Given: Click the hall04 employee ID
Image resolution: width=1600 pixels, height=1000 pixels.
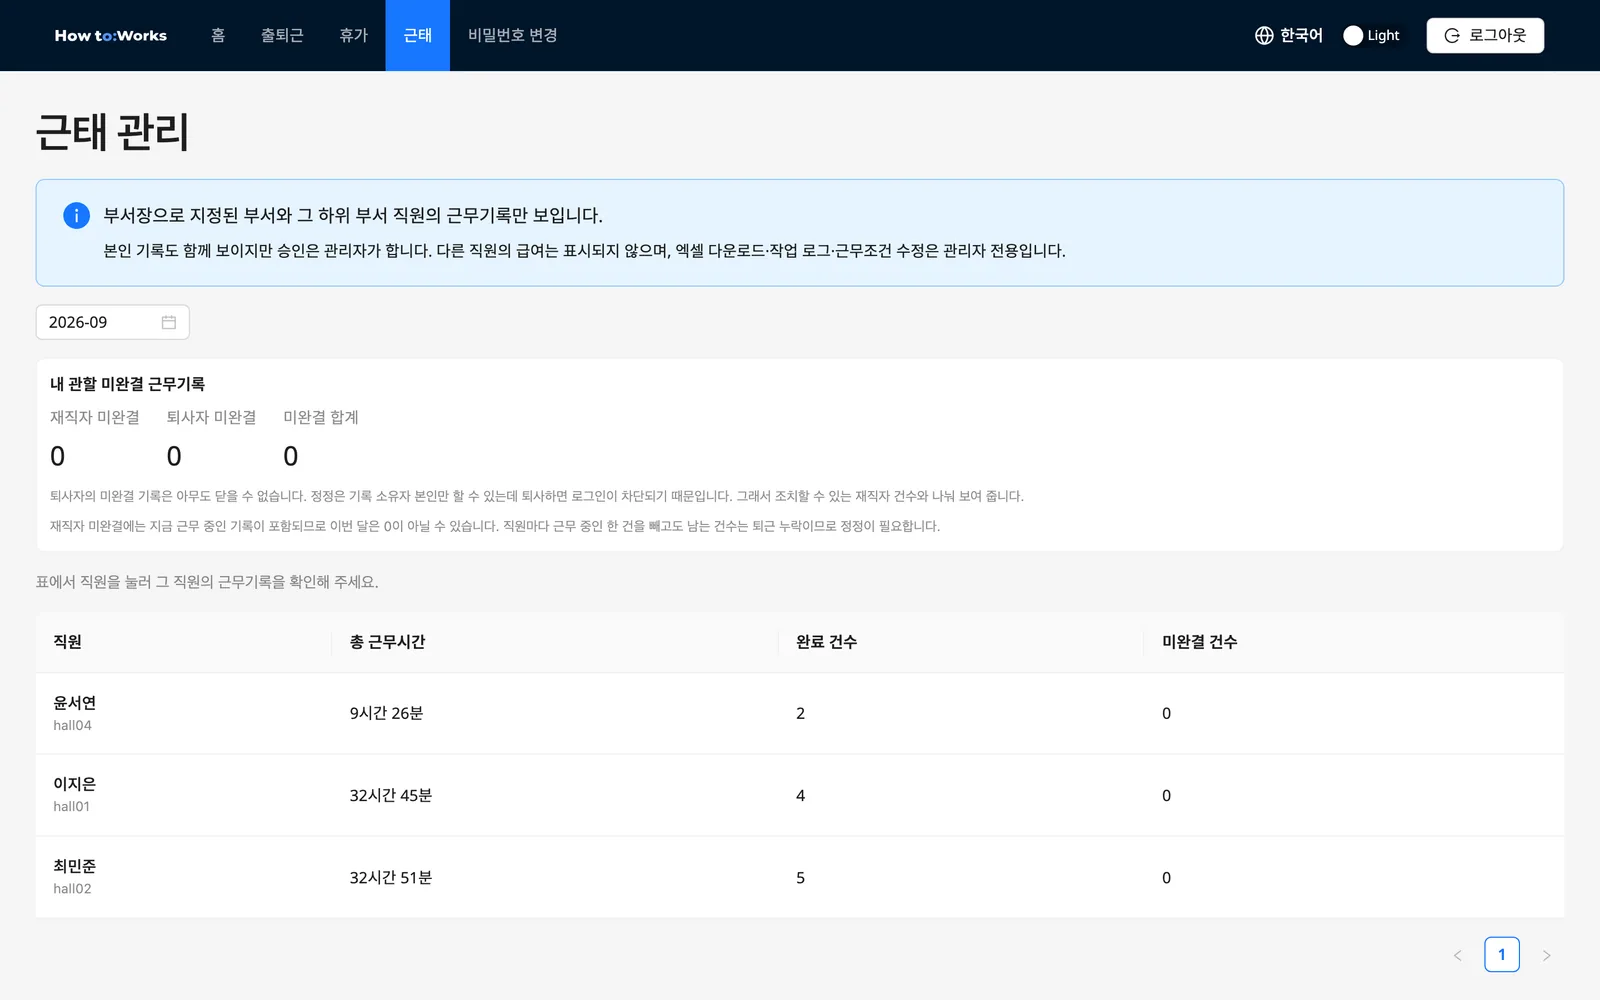Looking at the screenshot, I should click(x=72, y=725).
